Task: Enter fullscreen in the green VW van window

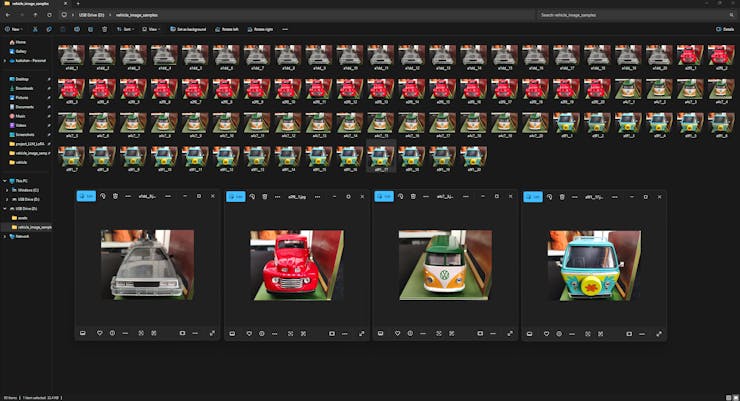Action: (x=510, y=334)
